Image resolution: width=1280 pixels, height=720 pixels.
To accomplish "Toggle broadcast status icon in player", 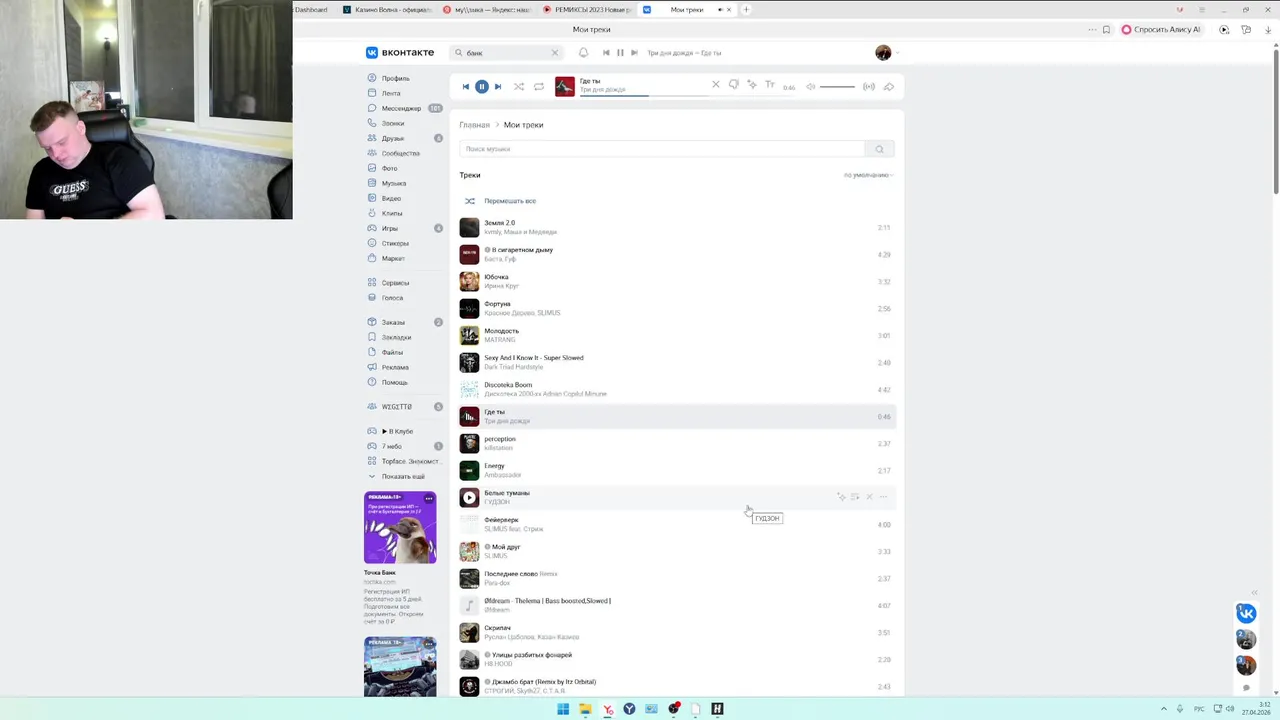I will pyautogui.click(x=869, y=87).
